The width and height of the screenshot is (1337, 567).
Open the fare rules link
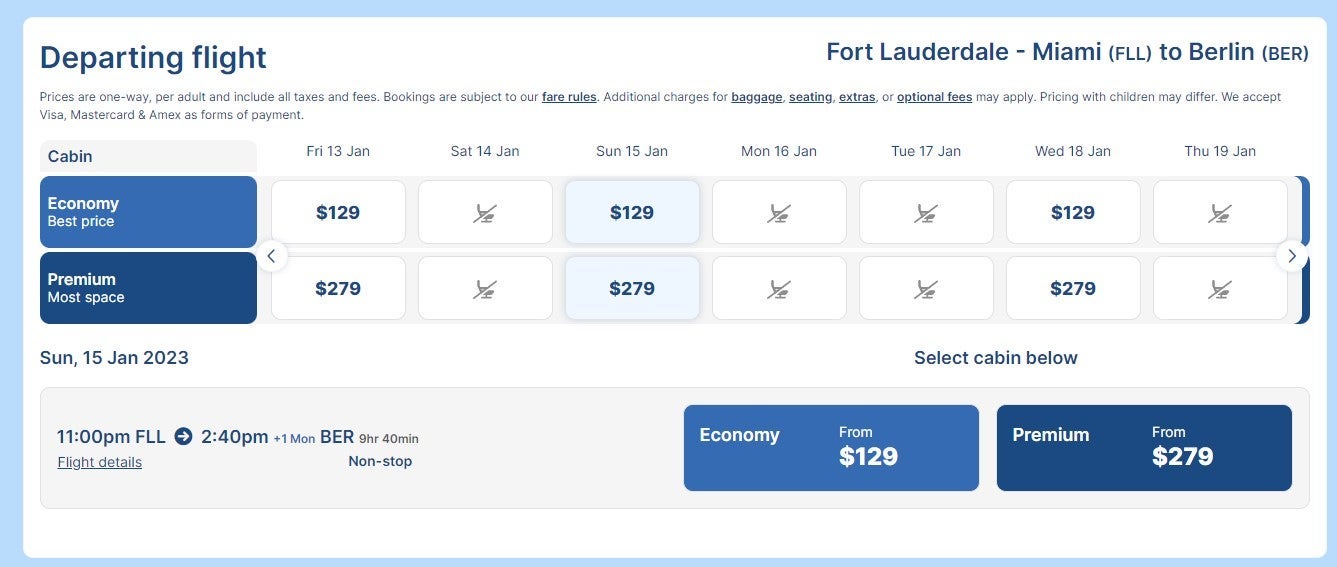click(569, 97)
